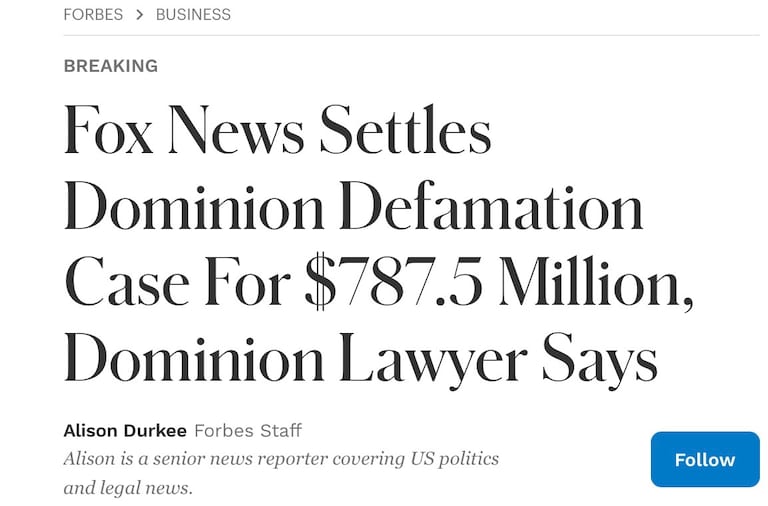This screenshot has width=768, height=506.
Task: Click the FORBES breadcrumb link
Action: [x=90, y=15]
